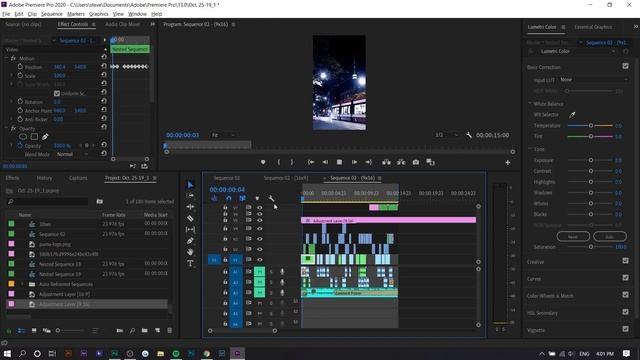The height and width of the screenshot is (360, 640).
Task: Step forward one frame
Action: 354,162
